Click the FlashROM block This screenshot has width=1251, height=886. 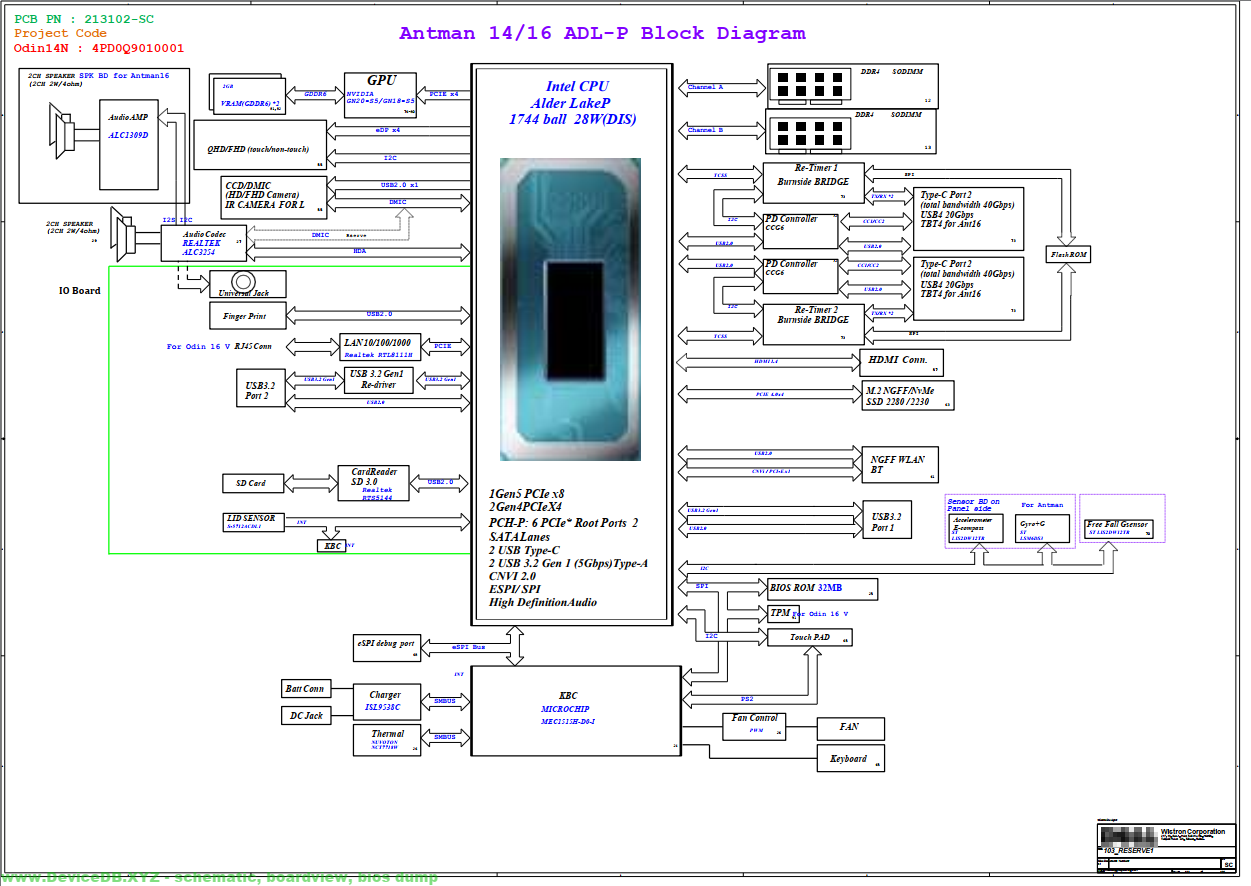pos(1069,255)
